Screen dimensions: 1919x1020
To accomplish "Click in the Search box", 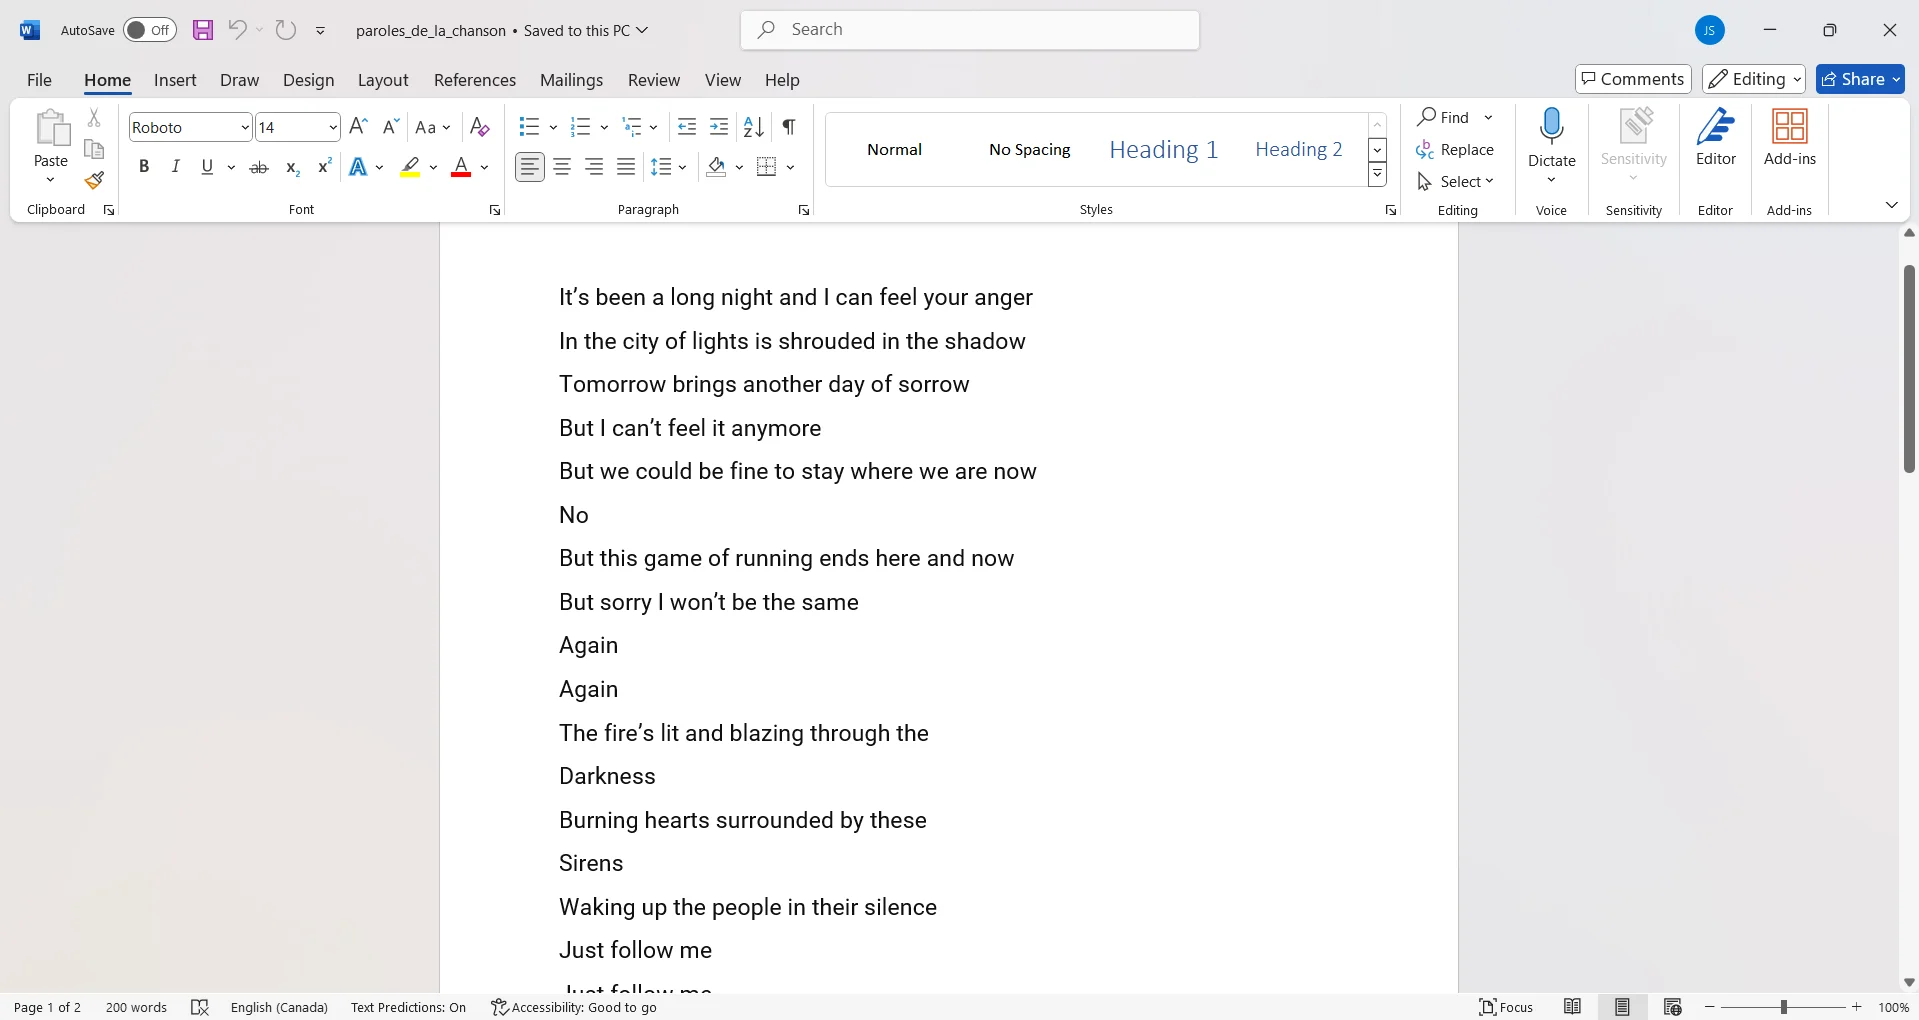I will coord(970,30).
